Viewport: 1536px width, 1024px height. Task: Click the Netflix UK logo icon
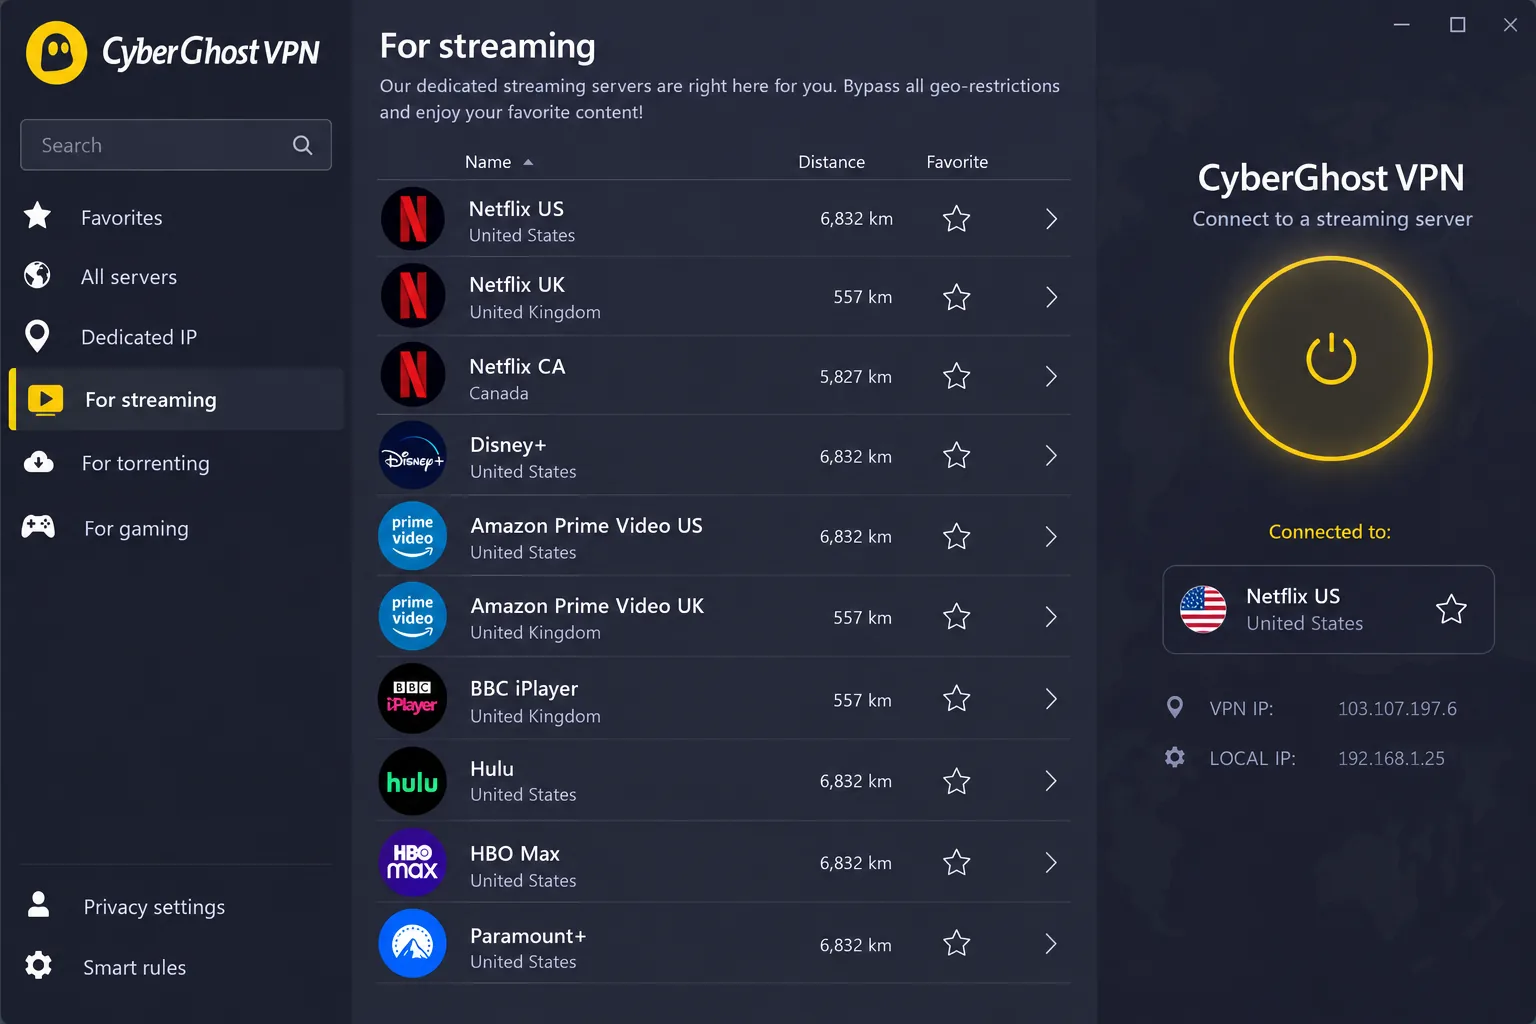[413, 296]
